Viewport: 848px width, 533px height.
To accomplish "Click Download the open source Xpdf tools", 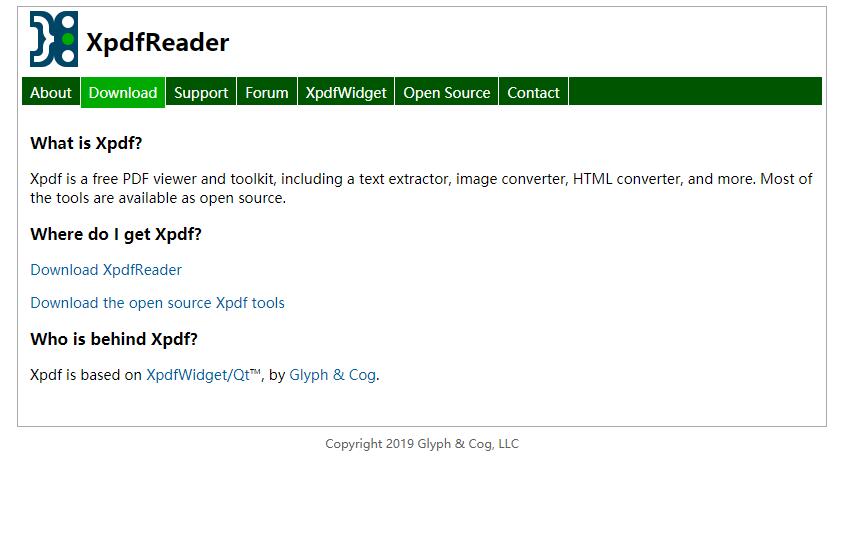I will [x=157, y=303].
